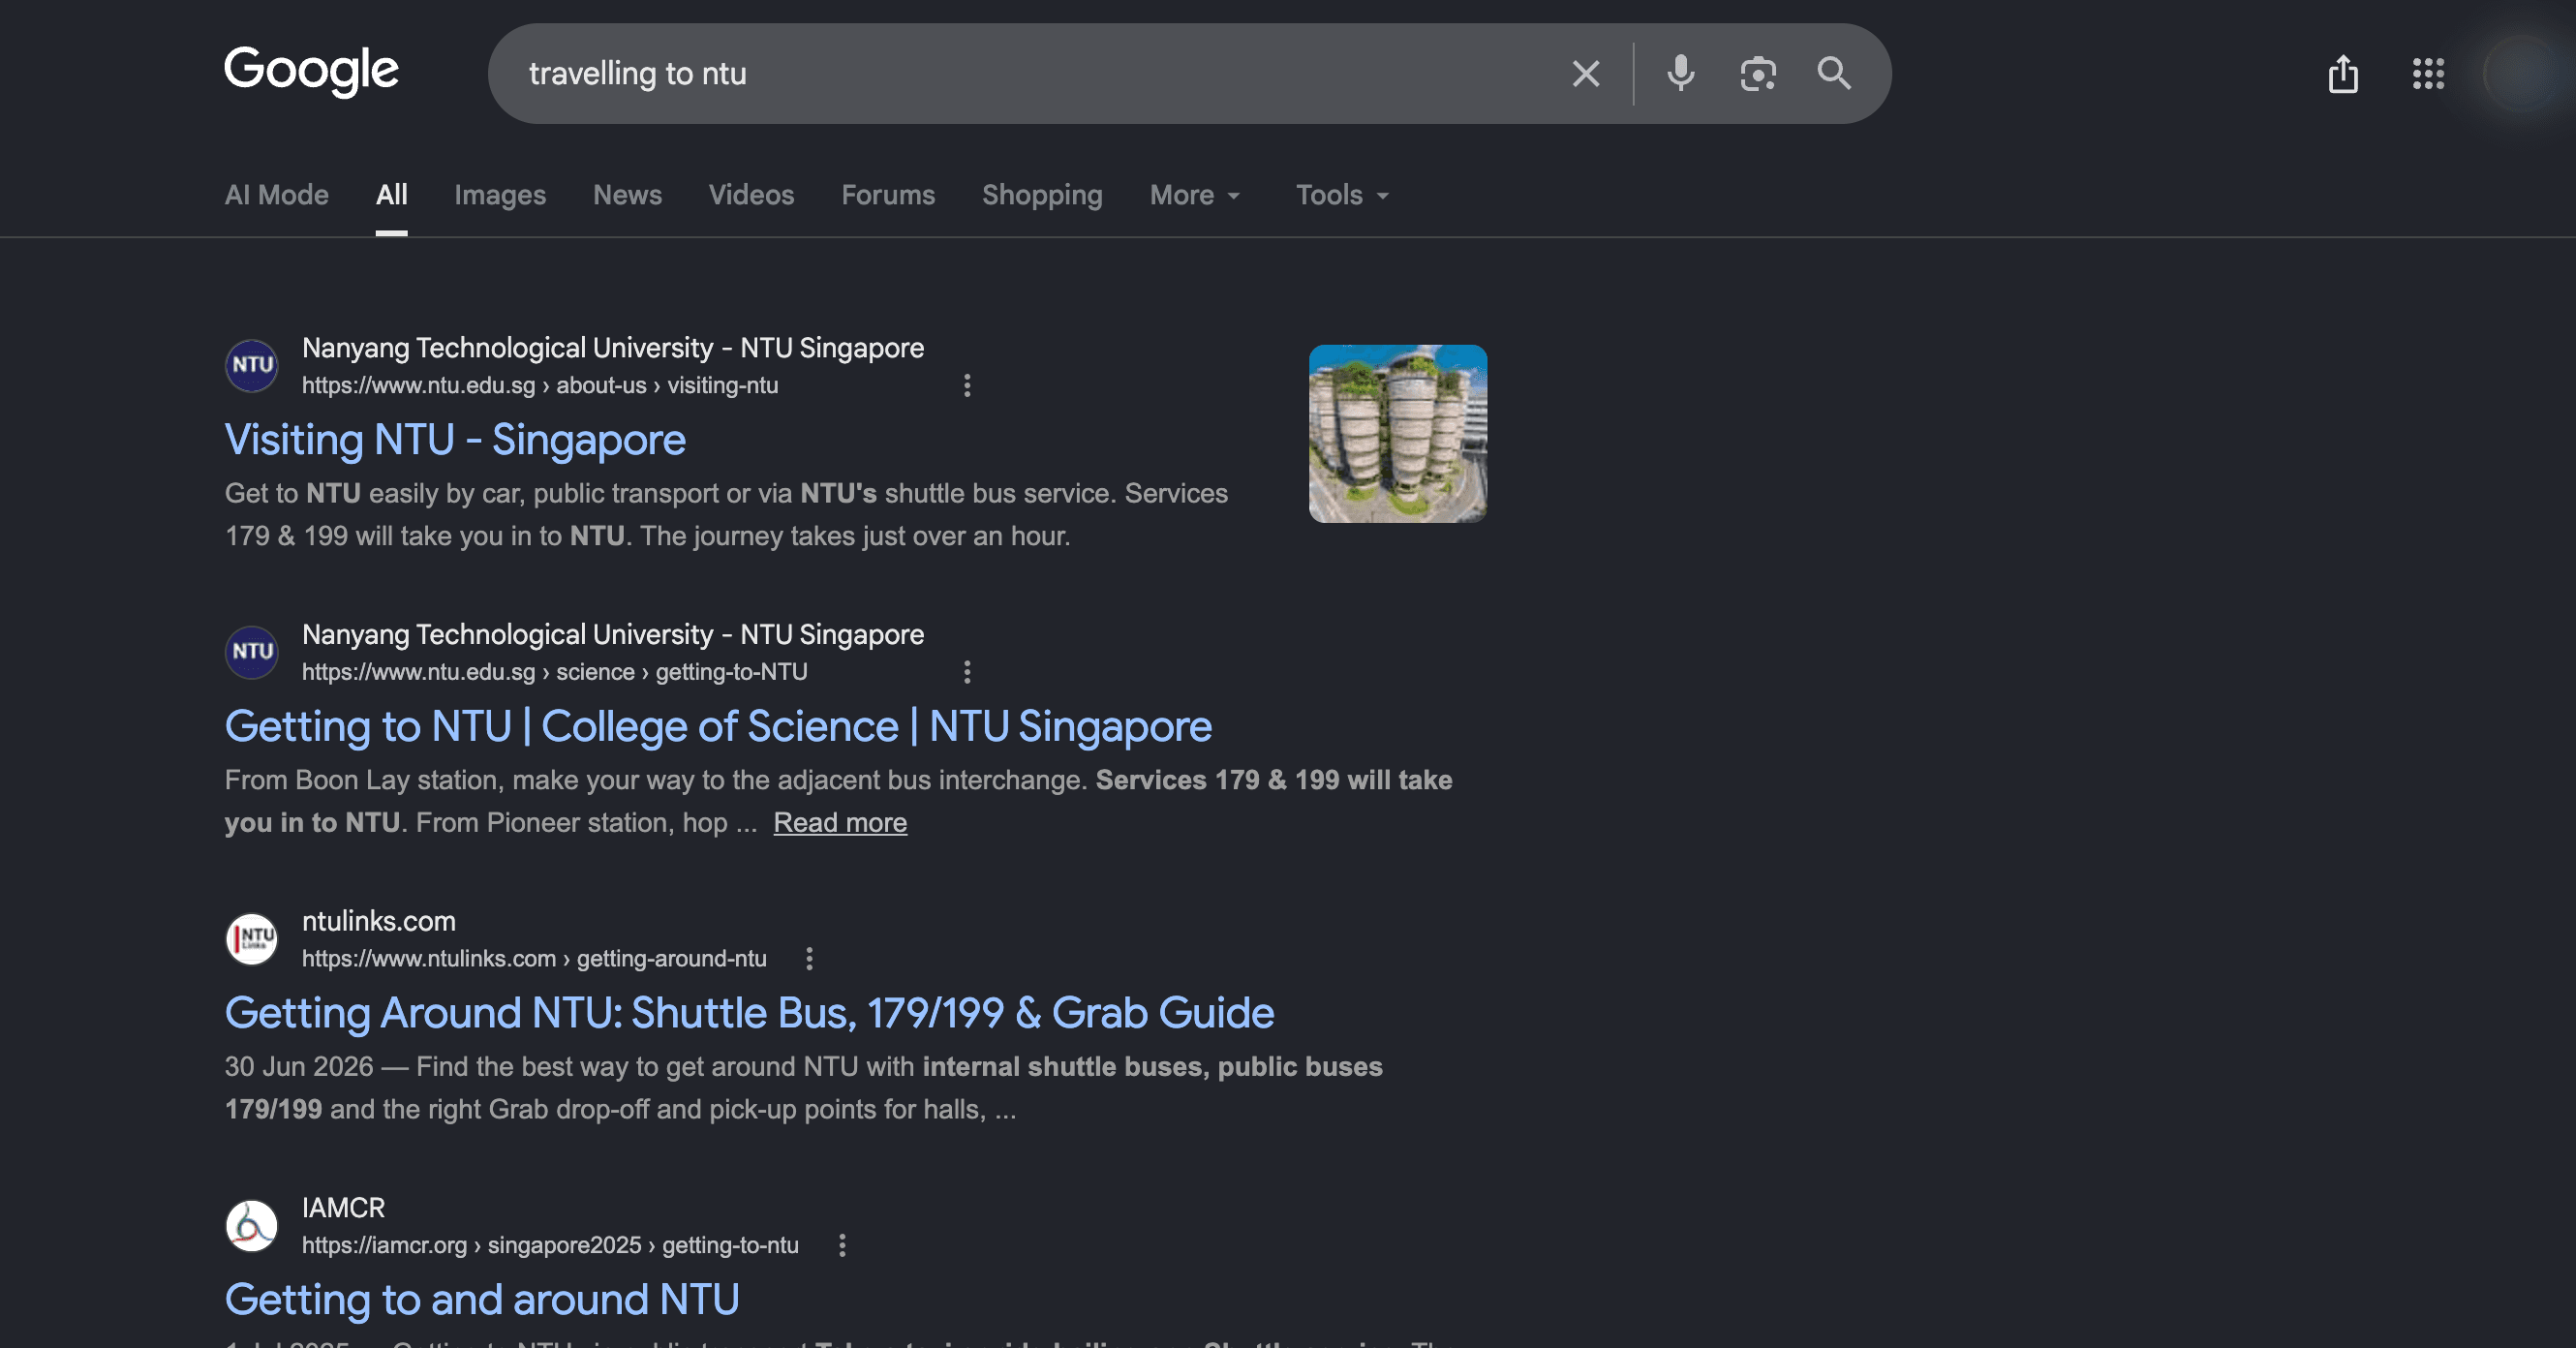
Task: Open options menu for getting-to-NTU science result
Action: click(967, 672)
